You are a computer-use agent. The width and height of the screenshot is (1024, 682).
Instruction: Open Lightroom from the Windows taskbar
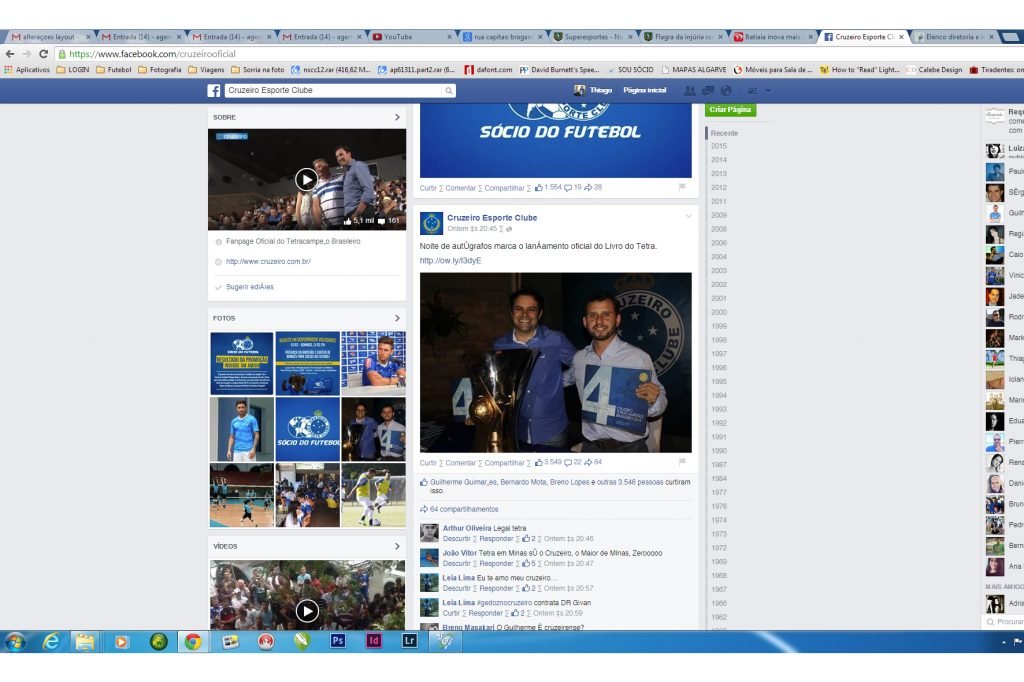click(x=409, y=641)
